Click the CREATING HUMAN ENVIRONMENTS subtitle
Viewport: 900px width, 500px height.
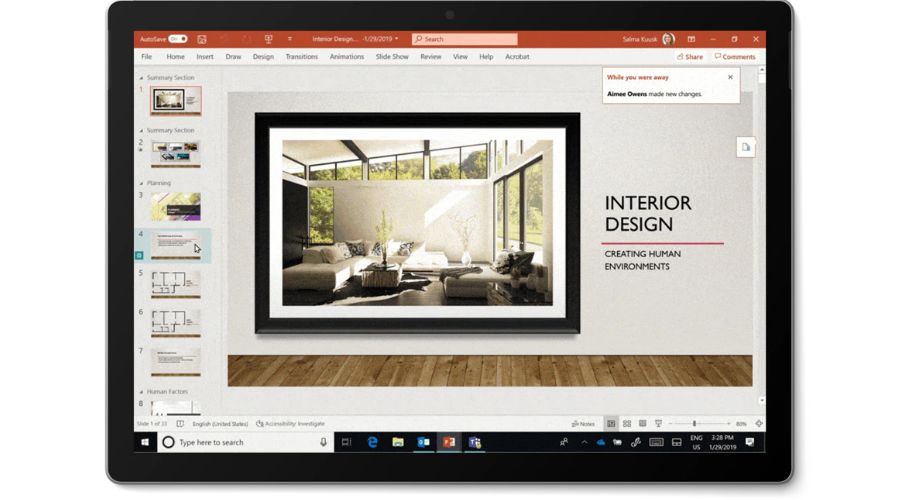[x=642, y=260]
